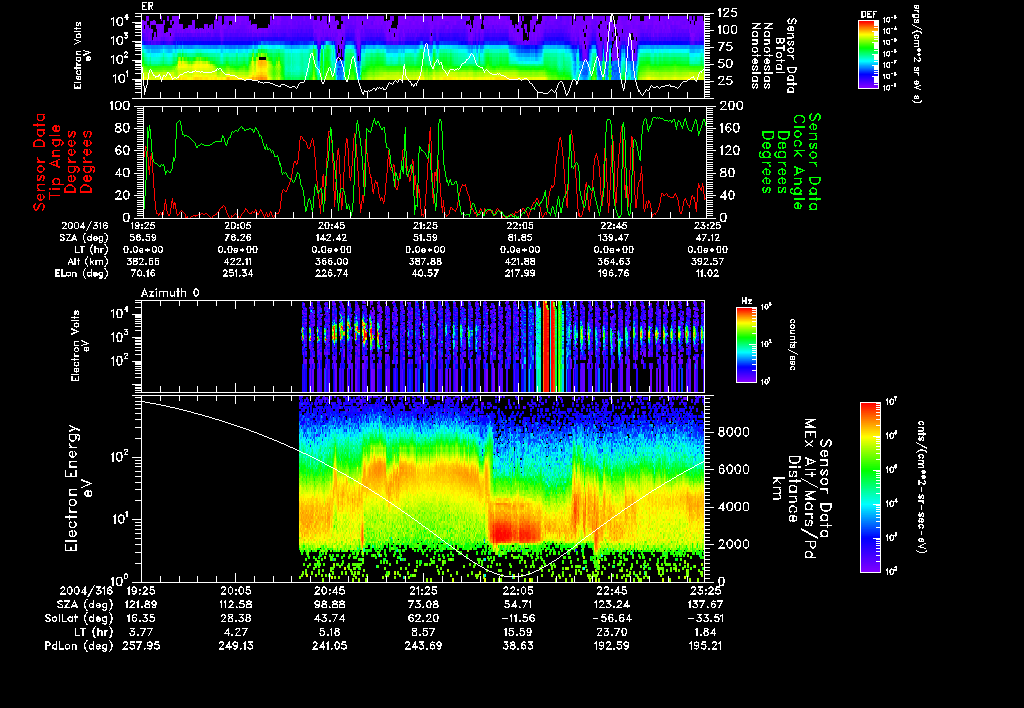Click the 8000 km distance axis tick label
This screenshot has width=1024, height=708.
(732, 432)
